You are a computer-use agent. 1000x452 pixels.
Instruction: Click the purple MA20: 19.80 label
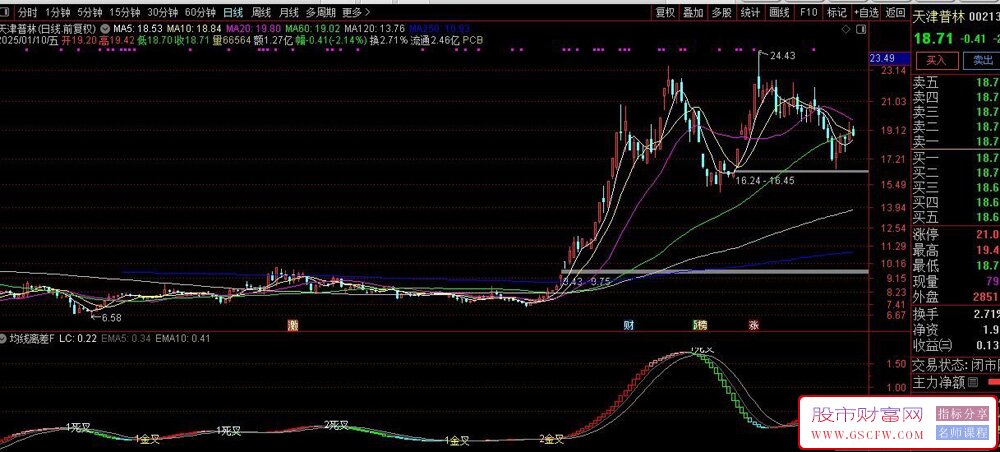(x=254, y=29)
